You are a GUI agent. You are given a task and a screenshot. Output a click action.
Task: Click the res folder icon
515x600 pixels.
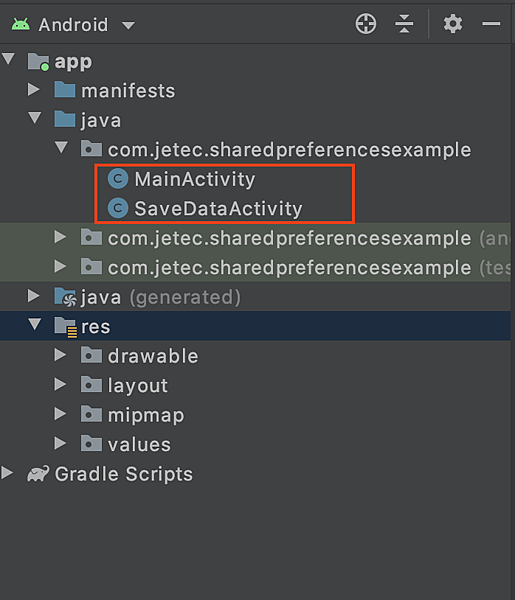pos(65,326)
